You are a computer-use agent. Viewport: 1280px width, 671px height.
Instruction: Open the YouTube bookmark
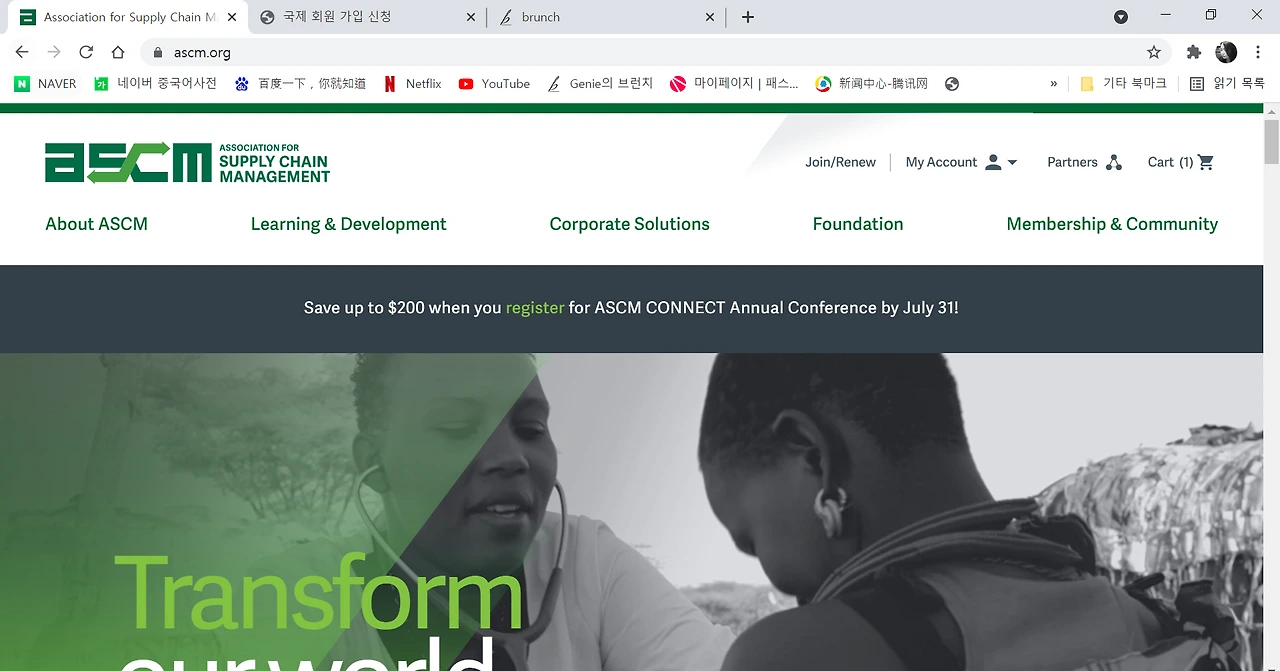pos(494,84)
